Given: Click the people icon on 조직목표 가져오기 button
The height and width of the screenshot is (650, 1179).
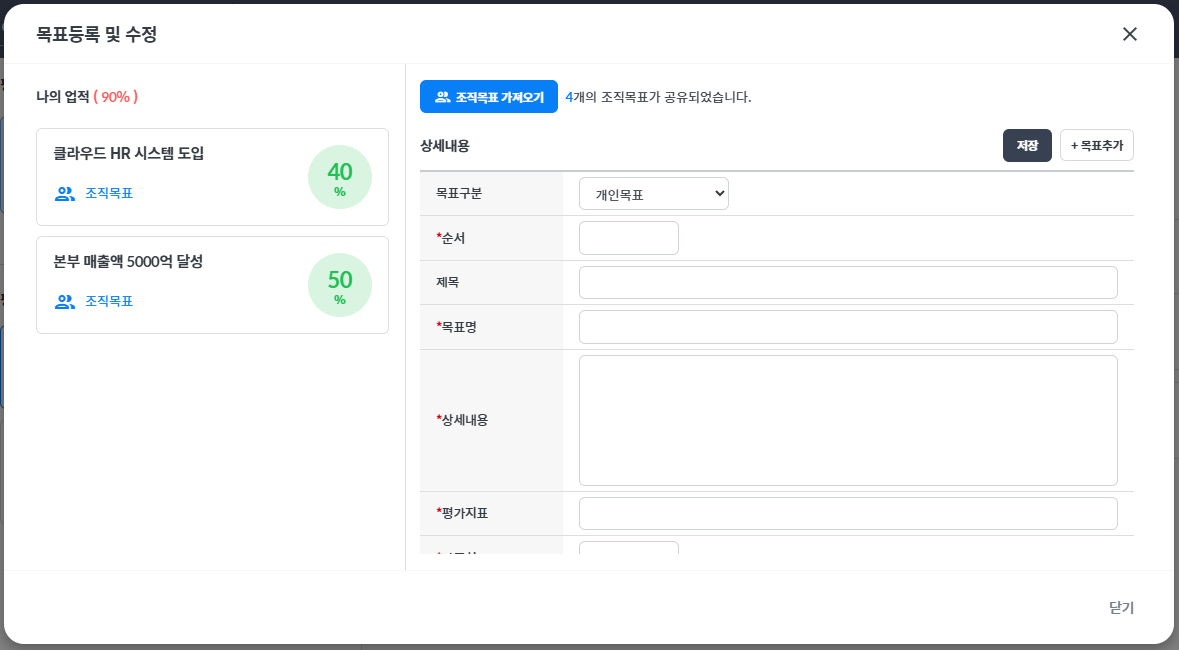Looking at the screenshot, I should (443, 97).
